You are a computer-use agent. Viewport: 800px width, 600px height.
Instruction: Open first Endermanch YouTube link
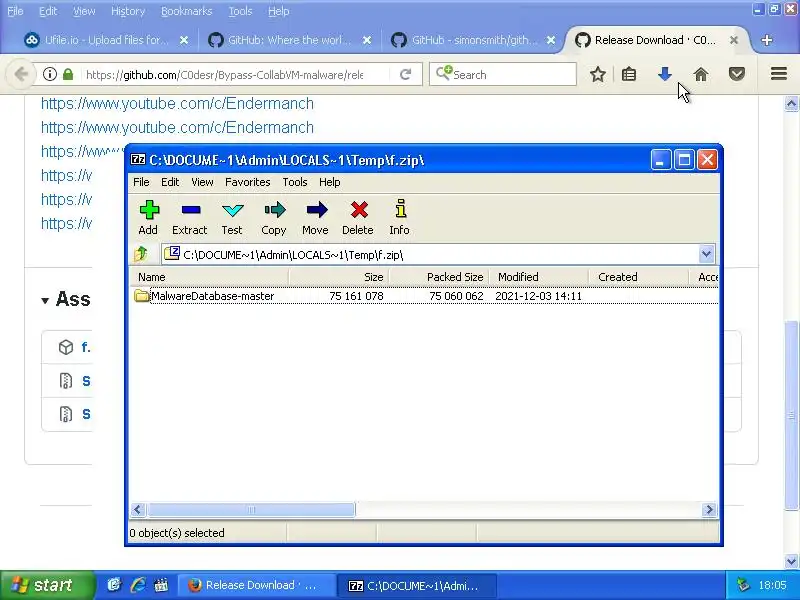coord(177,104)
